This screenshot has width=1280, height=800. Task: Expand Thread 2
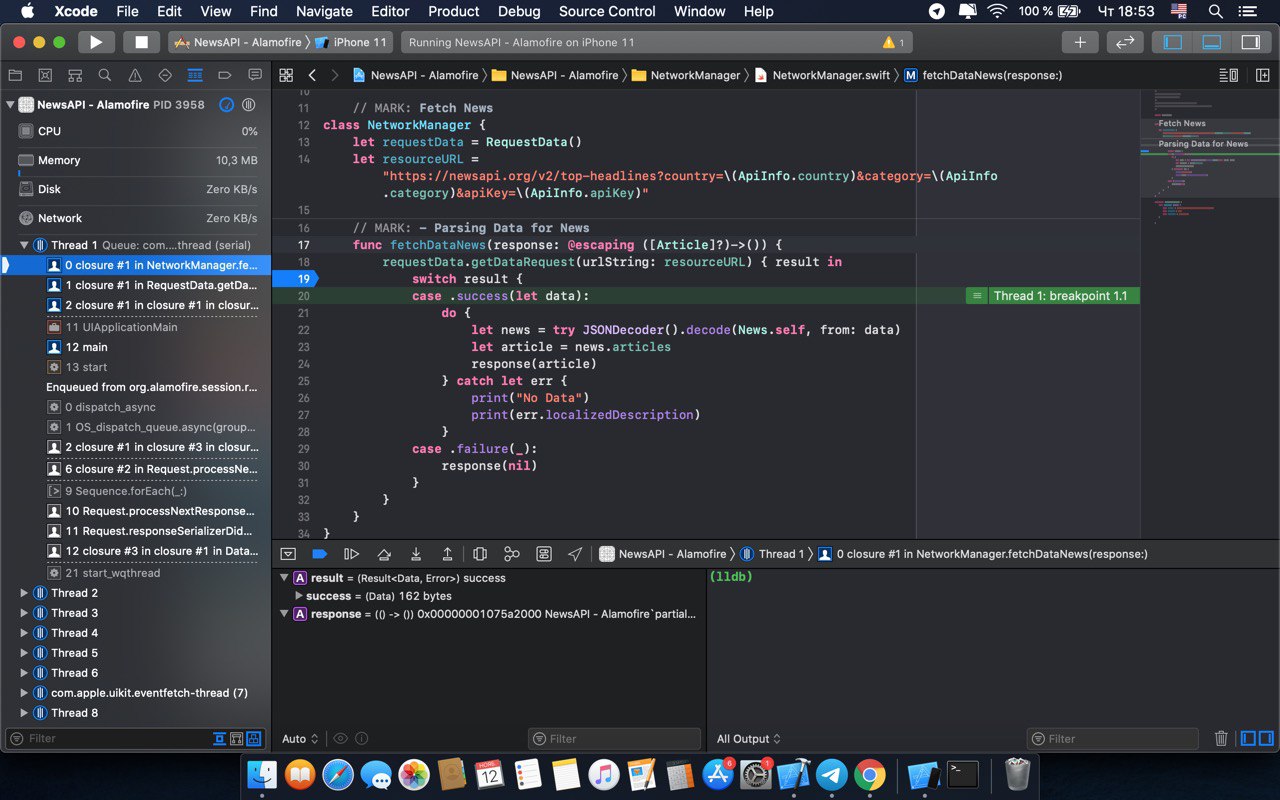click(x=25, y=593)
